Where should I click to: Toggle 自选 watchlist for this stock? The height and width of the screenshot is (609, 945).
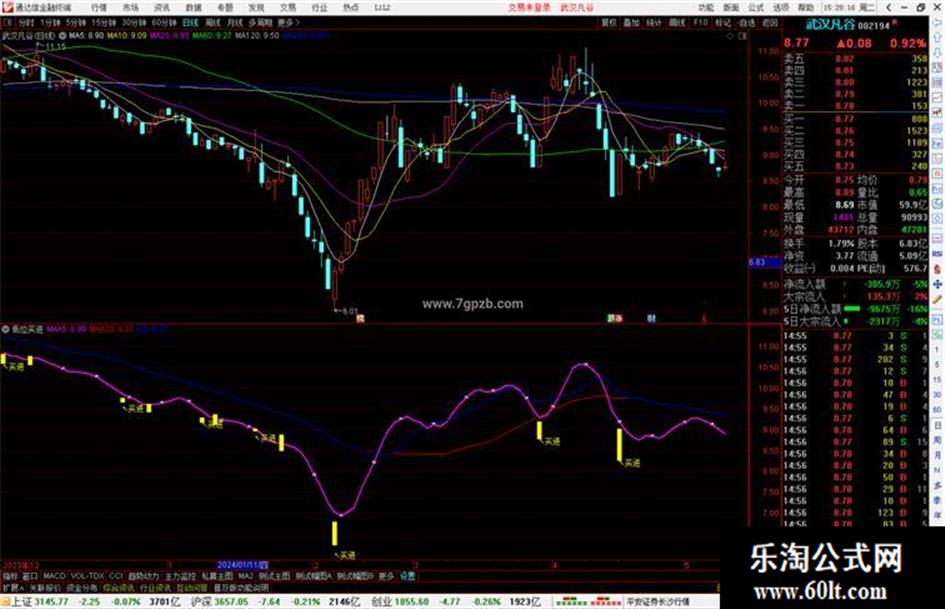(x=746, y=23)
